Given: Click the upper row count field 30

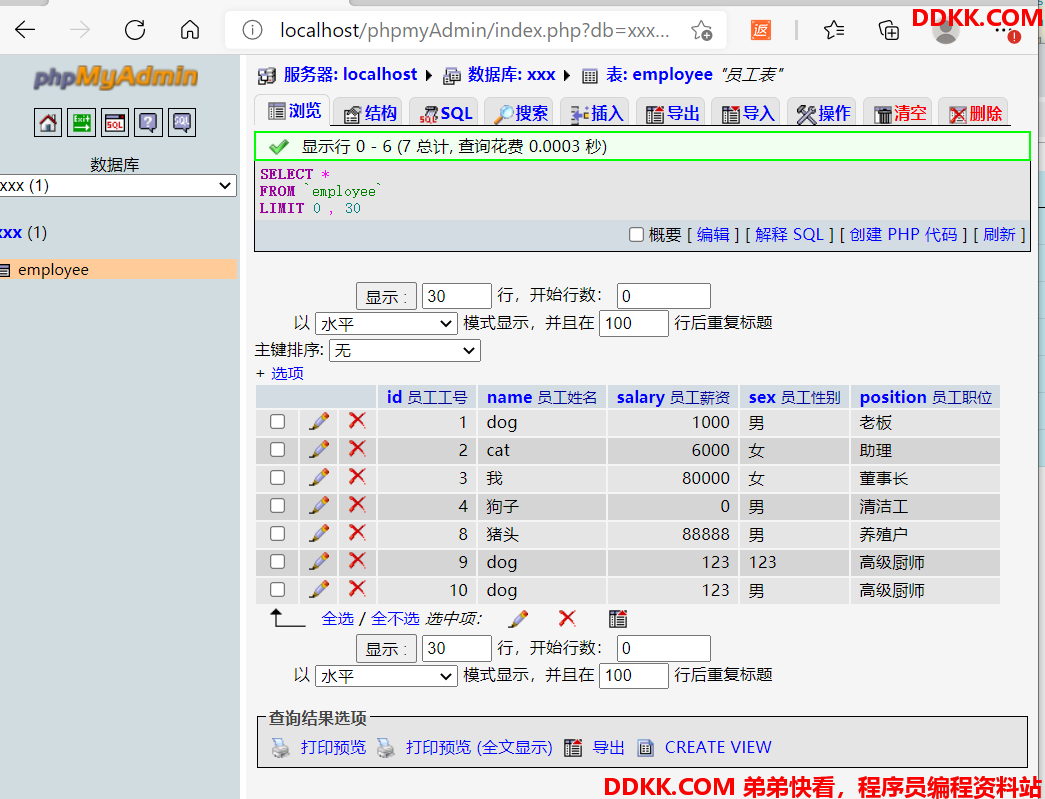Looking at the screenshot, I should [457, 296].
